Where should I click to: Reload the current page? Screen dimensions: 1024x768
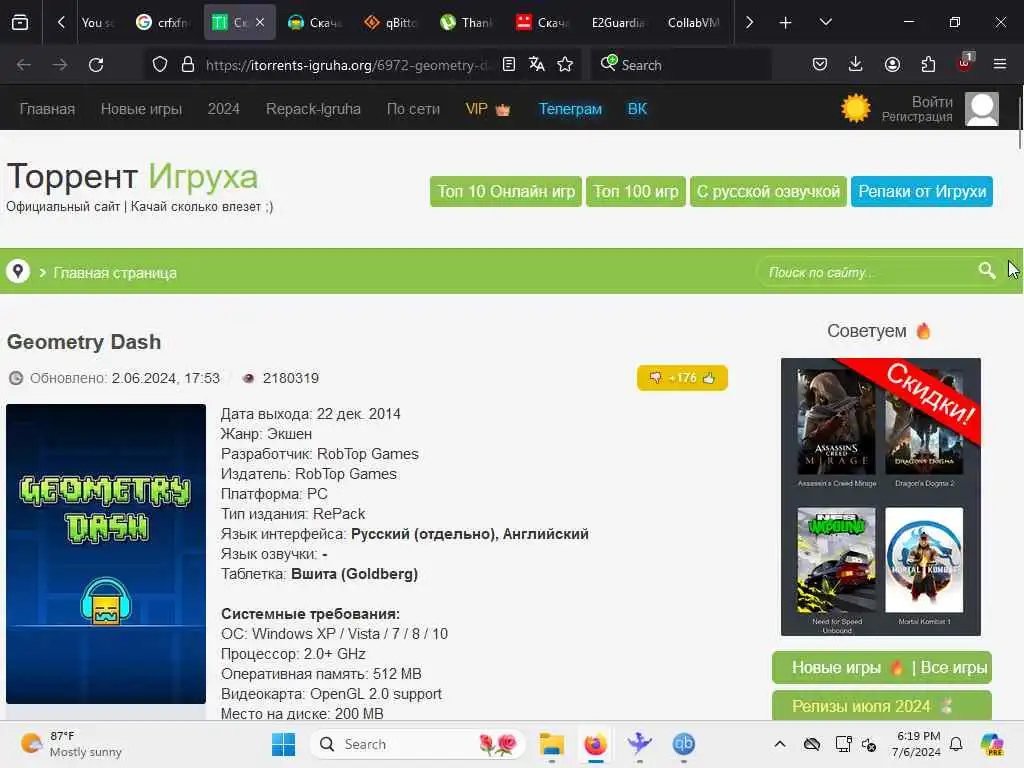pyautogui.click(x=96, y=65)
